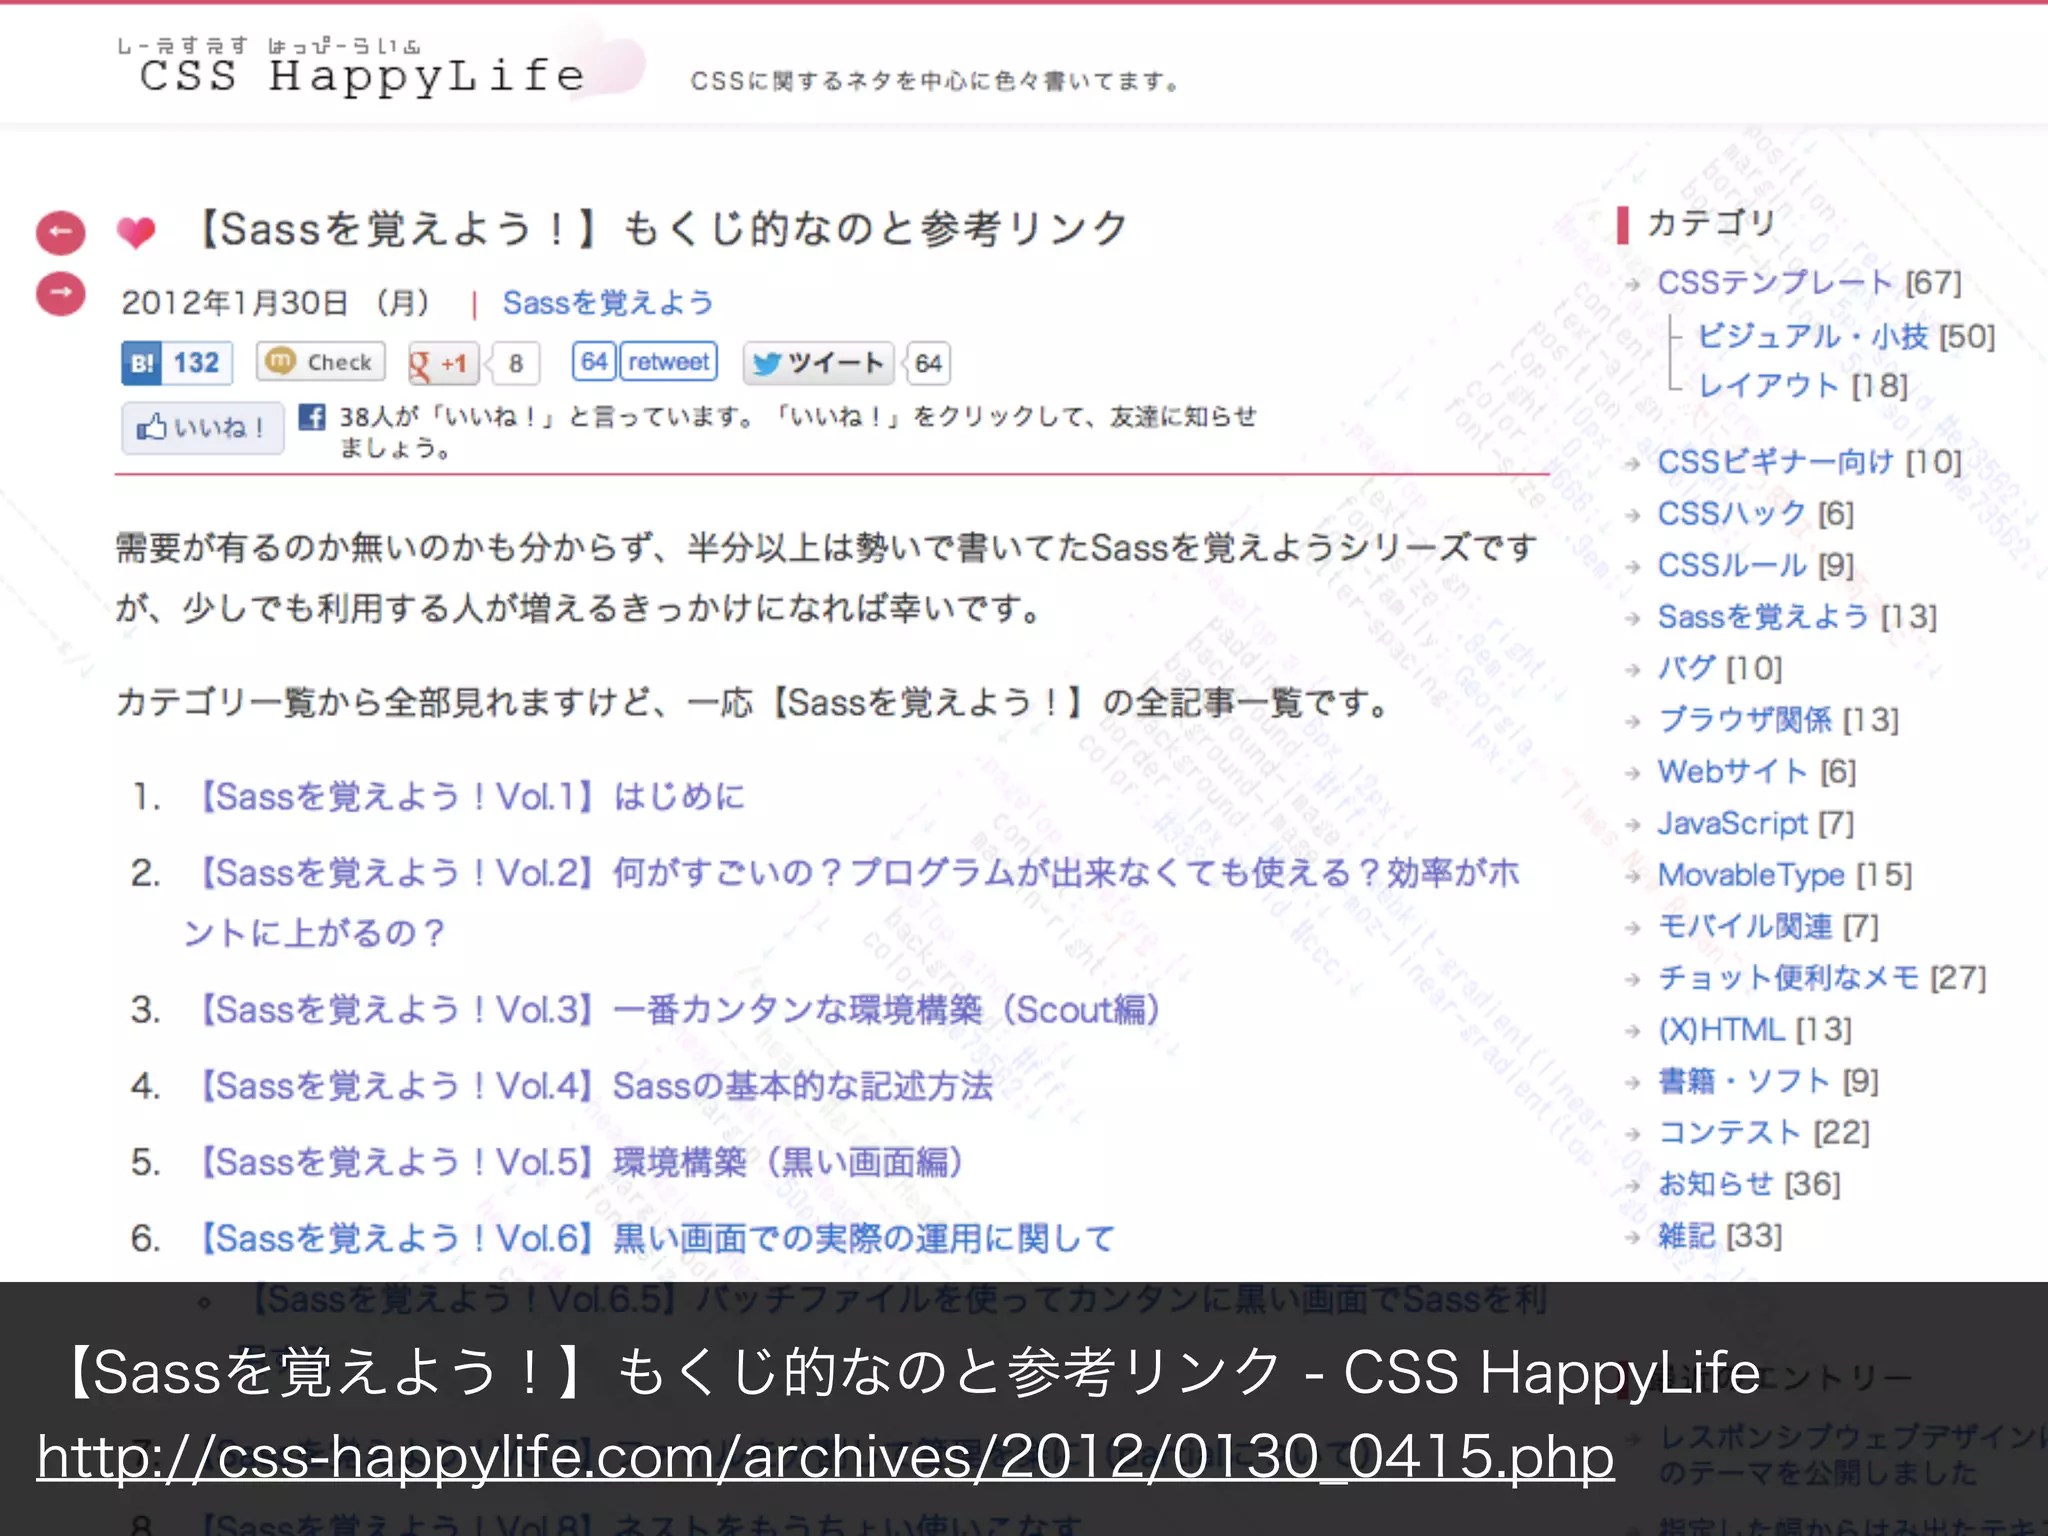Click the Twitter ツイート button
The height and width of the screenshot is (1536, 2048).
(x=819, y=363)
